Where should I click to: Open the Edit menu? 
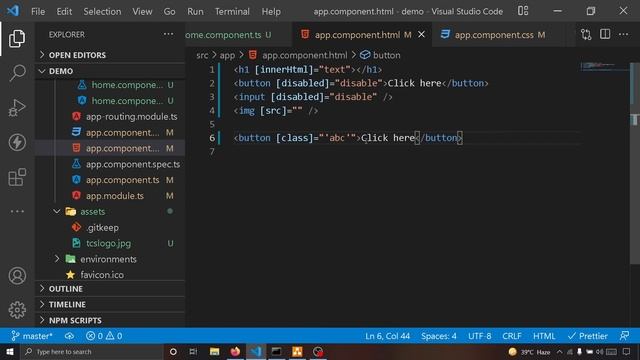[x=64, y=11]
